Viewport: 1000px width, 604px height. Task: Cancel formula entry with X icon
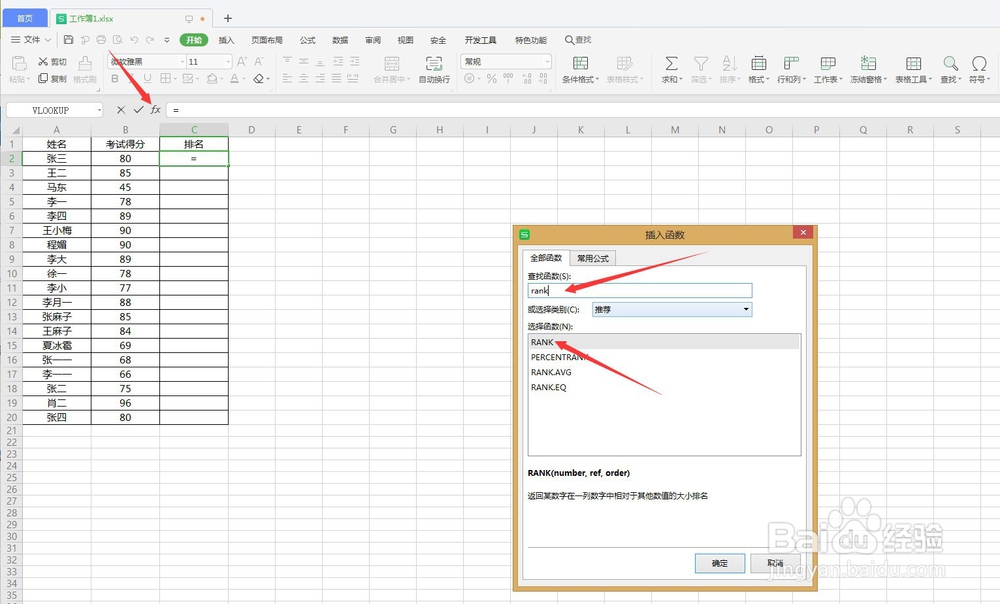pos(121,110)
